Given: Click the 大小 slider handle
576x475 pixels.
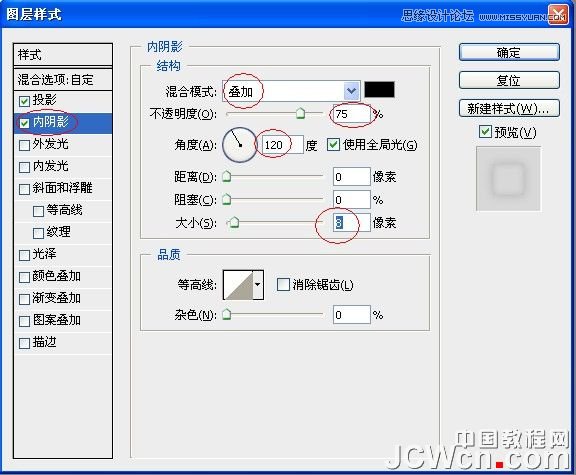Looking at the screenshot, I should (234, 222).
